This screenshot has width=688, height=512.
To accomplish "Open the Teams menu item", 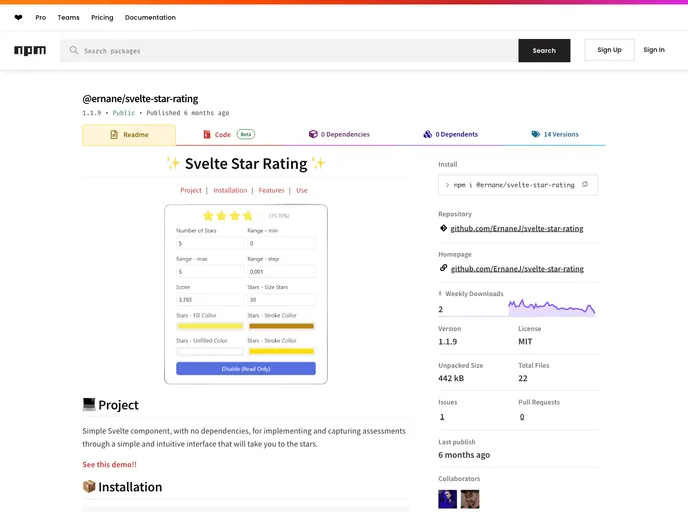I will tap(68, 18).
